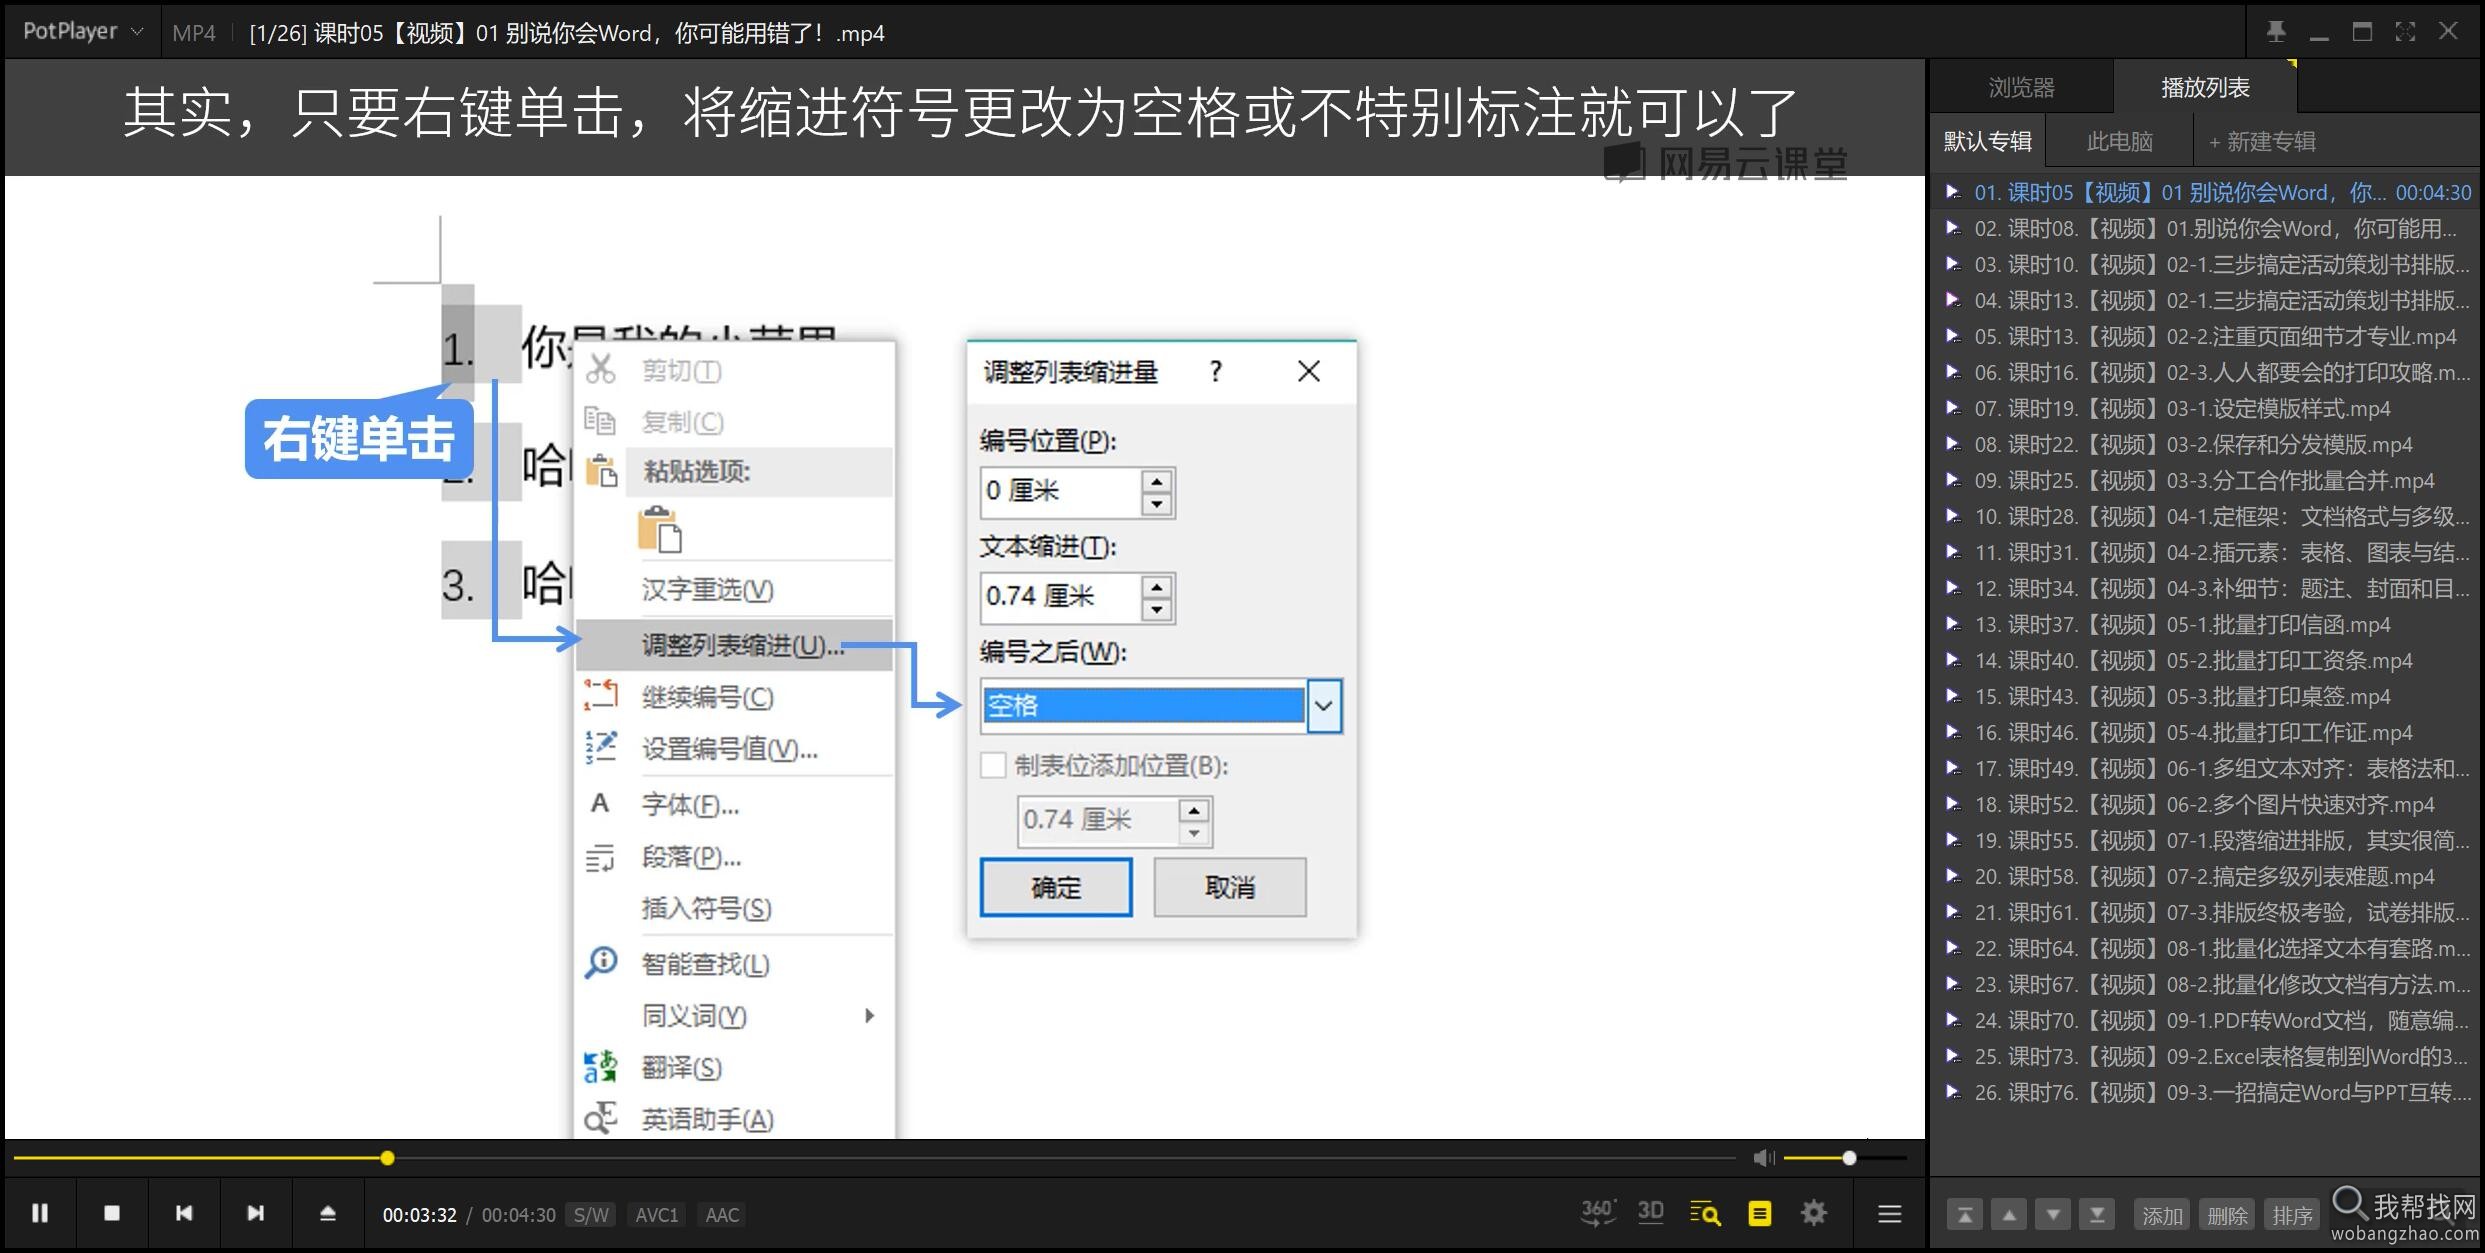Viewport: 2485px width, 1253px height.
Task: Click the AAC audio codec label
Action: pyautogui.click(x=722, y=1215)
